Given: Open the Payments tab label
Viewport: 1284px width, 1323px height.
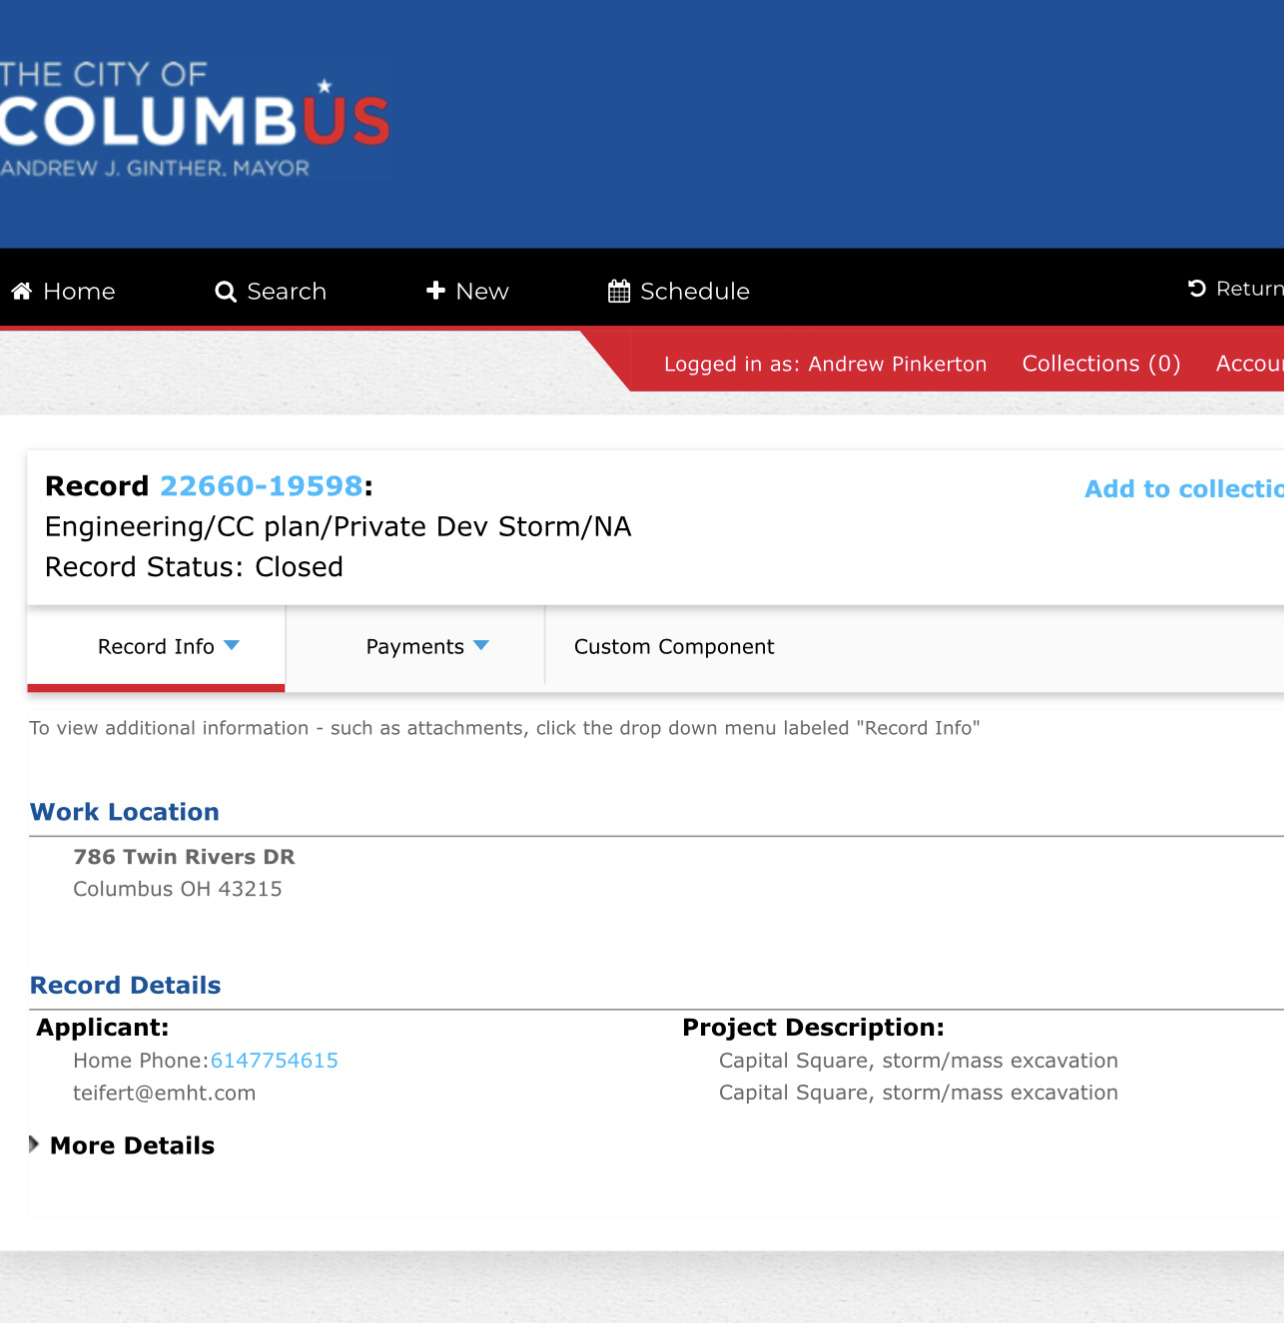Looking at the screenshot, I should point(415,647).
